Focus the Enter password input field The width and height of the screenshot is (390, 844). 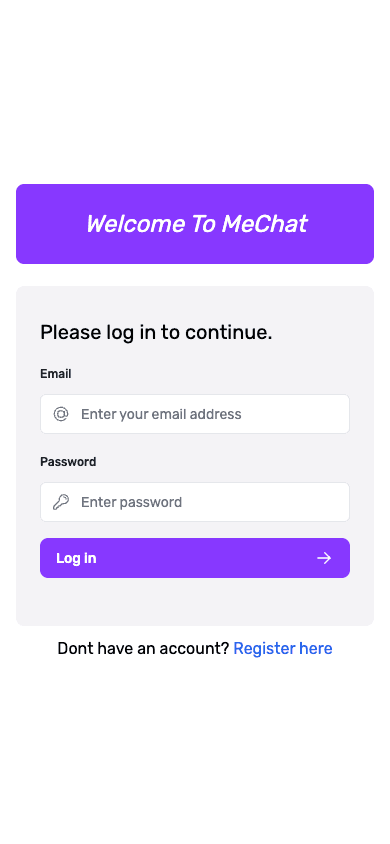tap(195, 502)
